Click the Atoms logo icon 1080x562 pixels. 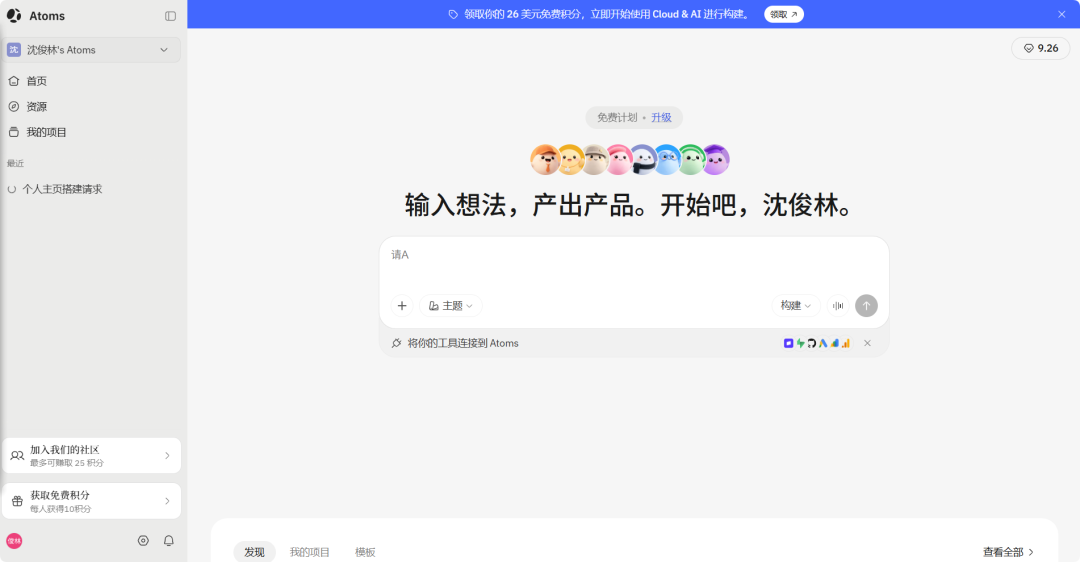point(14,15)
